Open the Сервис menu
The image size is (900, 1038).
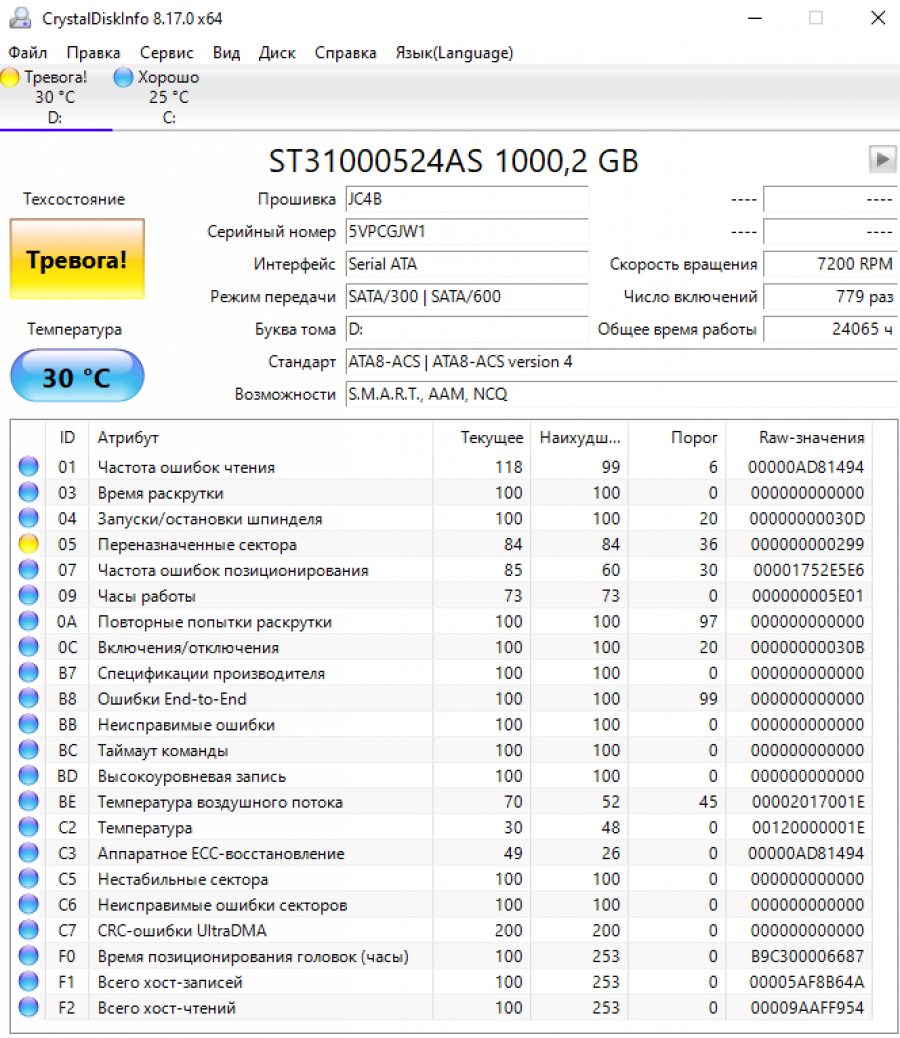tap(167, 53)
